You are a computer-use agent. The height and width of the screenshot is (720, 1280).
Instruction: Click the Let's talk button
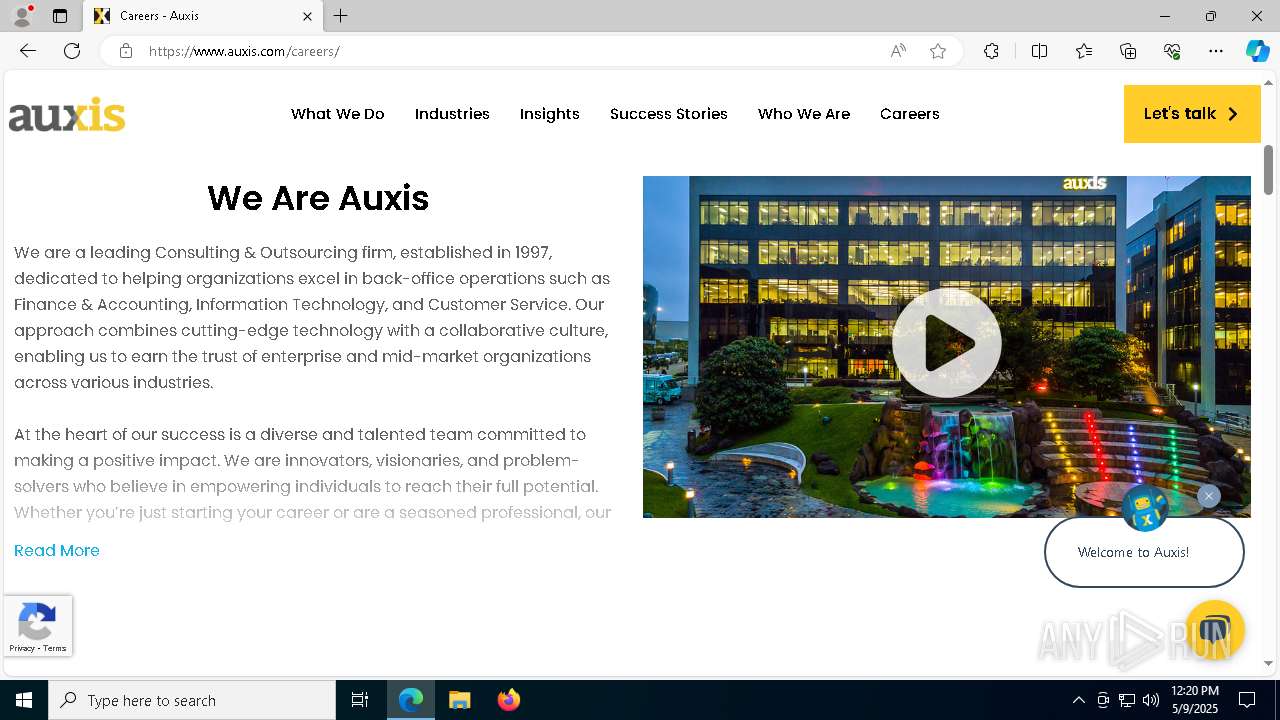coord(1192,114)
